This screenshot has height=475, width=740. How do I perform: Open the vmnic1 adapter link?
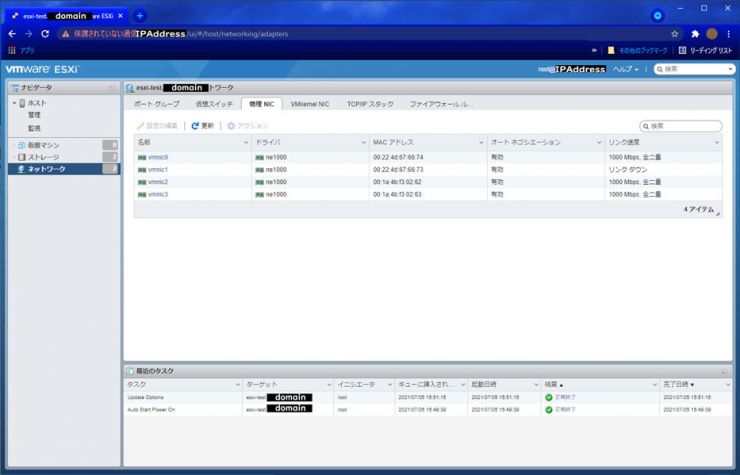pos(158,170)
